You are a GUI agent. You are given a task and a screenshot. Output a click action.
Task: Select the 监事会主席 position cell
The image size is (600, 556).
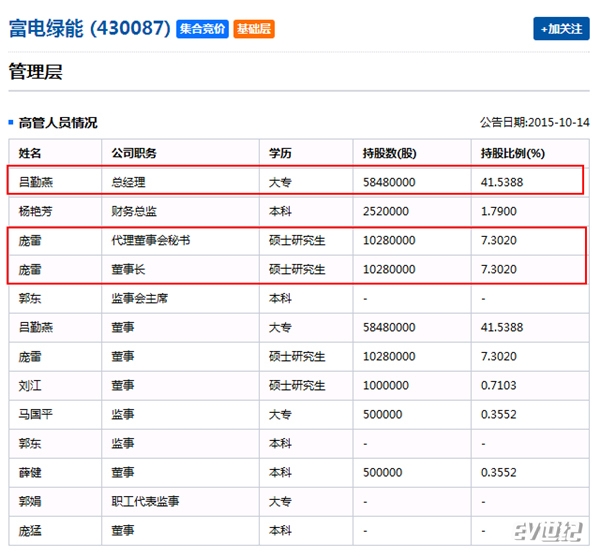pos(140,298)
